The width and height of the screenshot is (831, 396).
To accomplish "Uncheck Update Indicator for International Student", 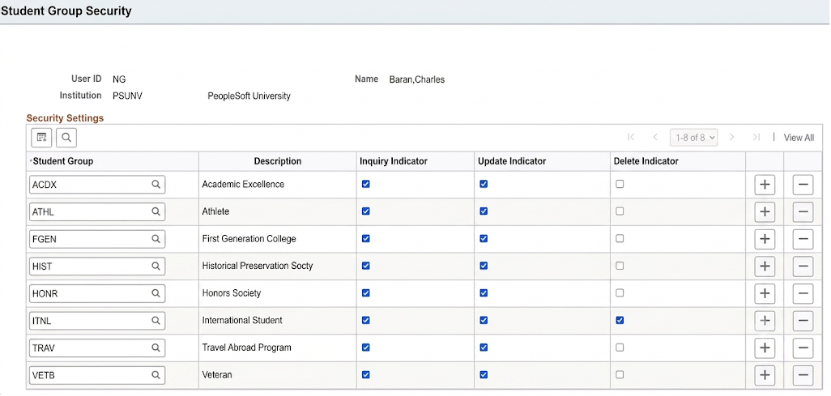I will coord(483,320).
